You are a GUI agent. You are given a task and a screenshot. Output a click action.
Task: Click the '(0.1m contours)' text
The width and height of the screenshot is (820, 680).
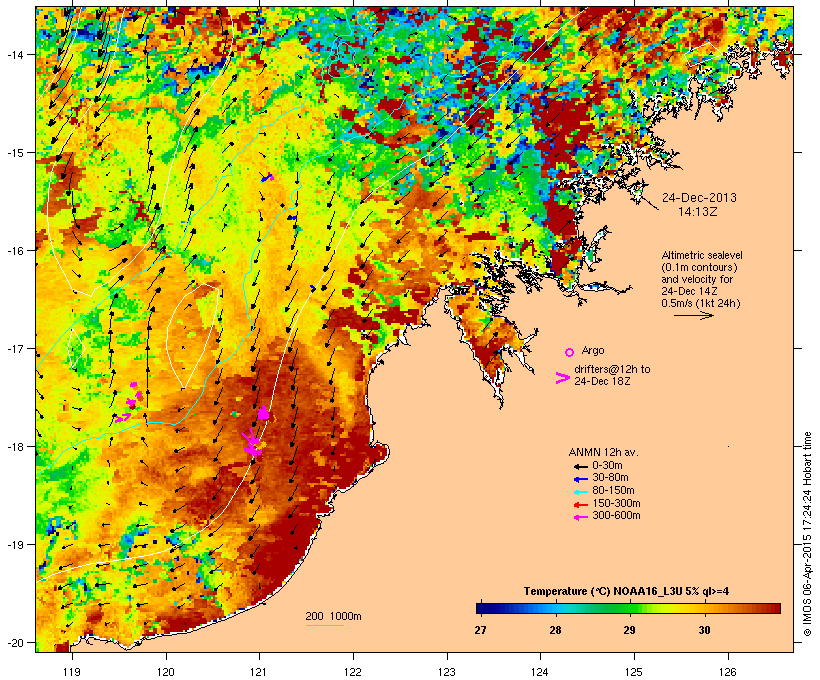coord(700,268)
